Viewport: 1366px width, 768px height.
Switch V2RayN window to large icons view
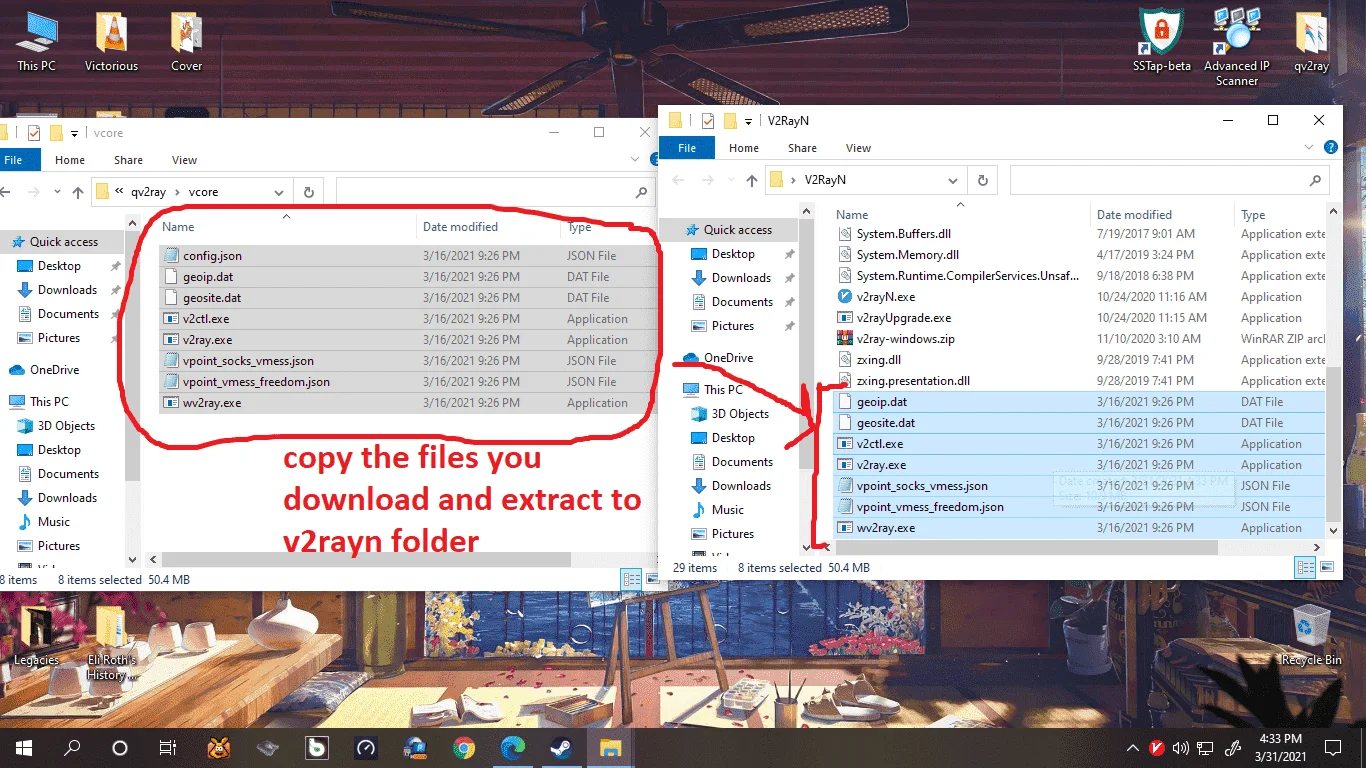pyautogui.click(x=1329, y=567)
